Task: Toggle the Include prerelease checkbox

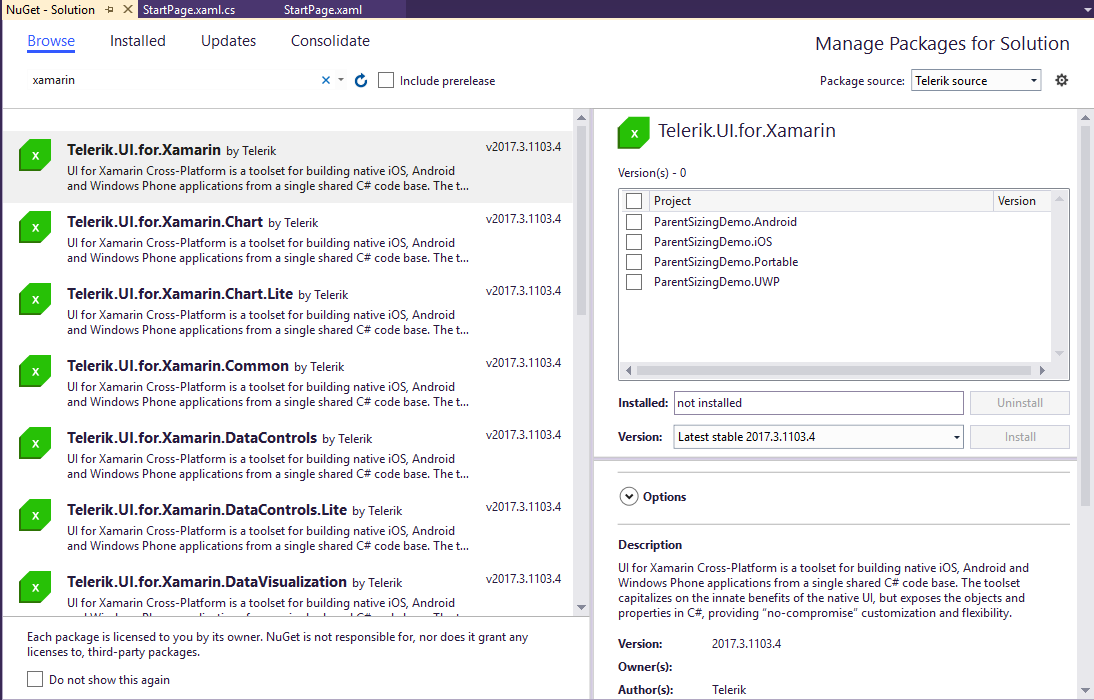Action: [x=386, y=80]
